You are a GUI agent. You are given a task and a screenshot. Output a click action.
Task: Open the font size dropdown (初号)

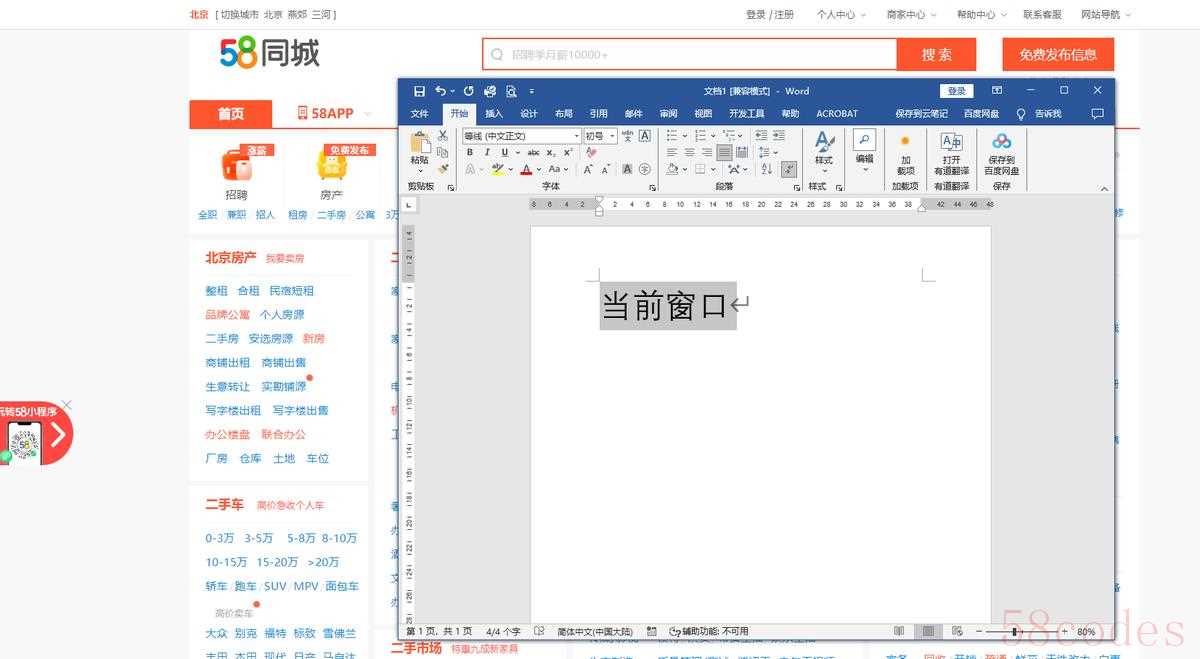pyautogui.click(x=600, y=135)
